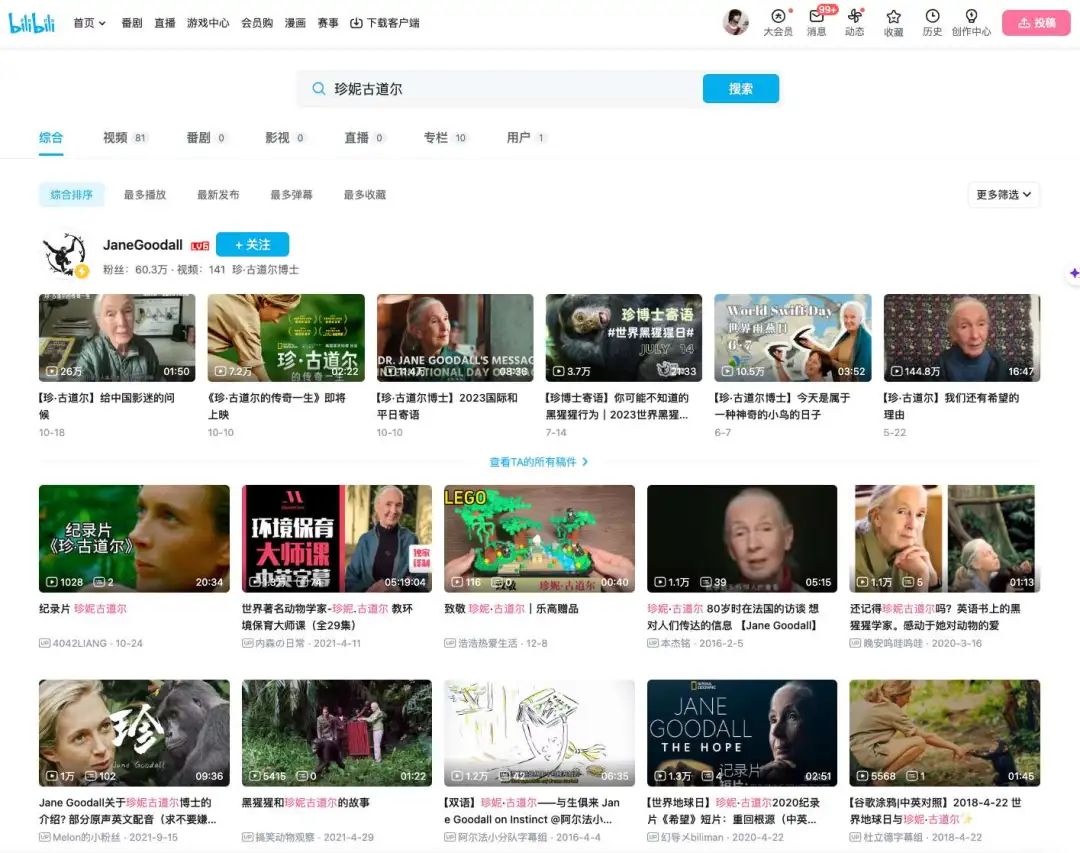This screenshot has width=1080, height=853.
Task: Open the 番剧 header menu item
Action: [x=132, y=23]
